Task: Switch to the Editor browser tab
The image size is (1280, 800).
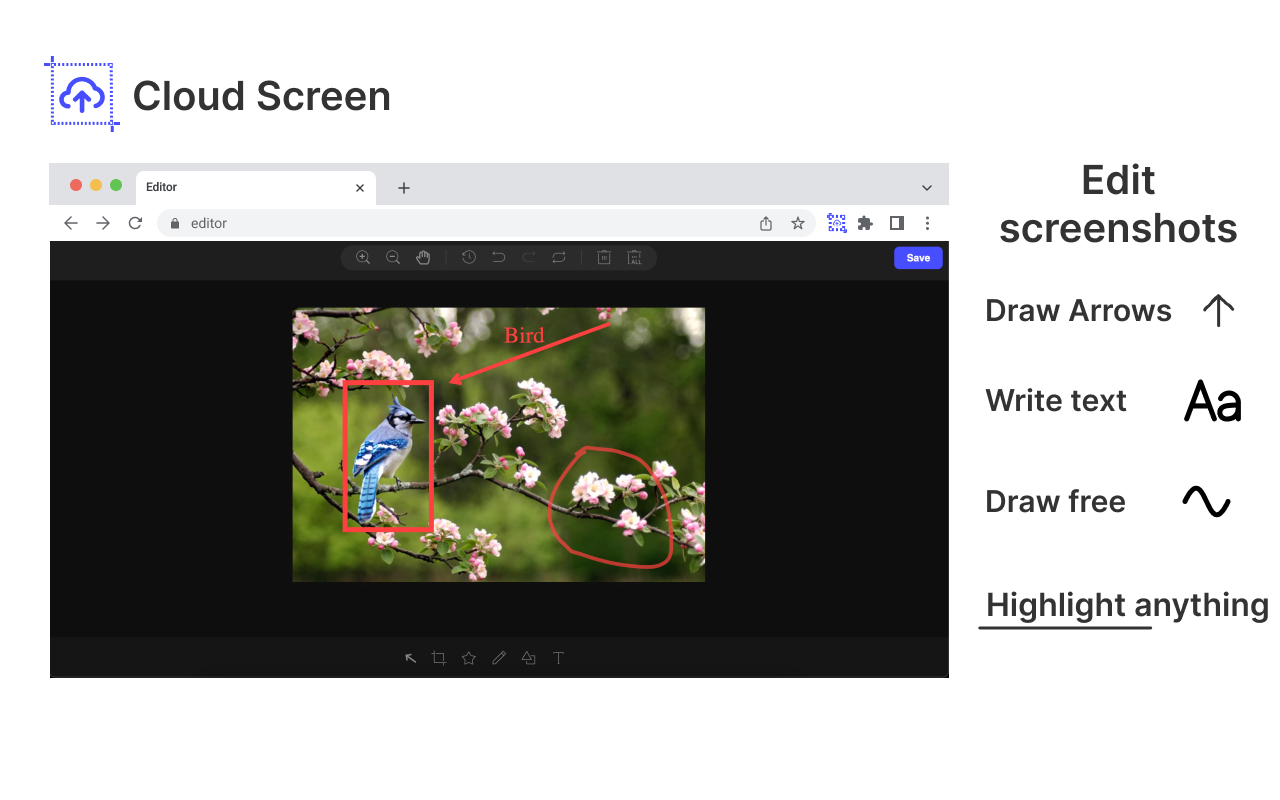Action: point(245,187)
